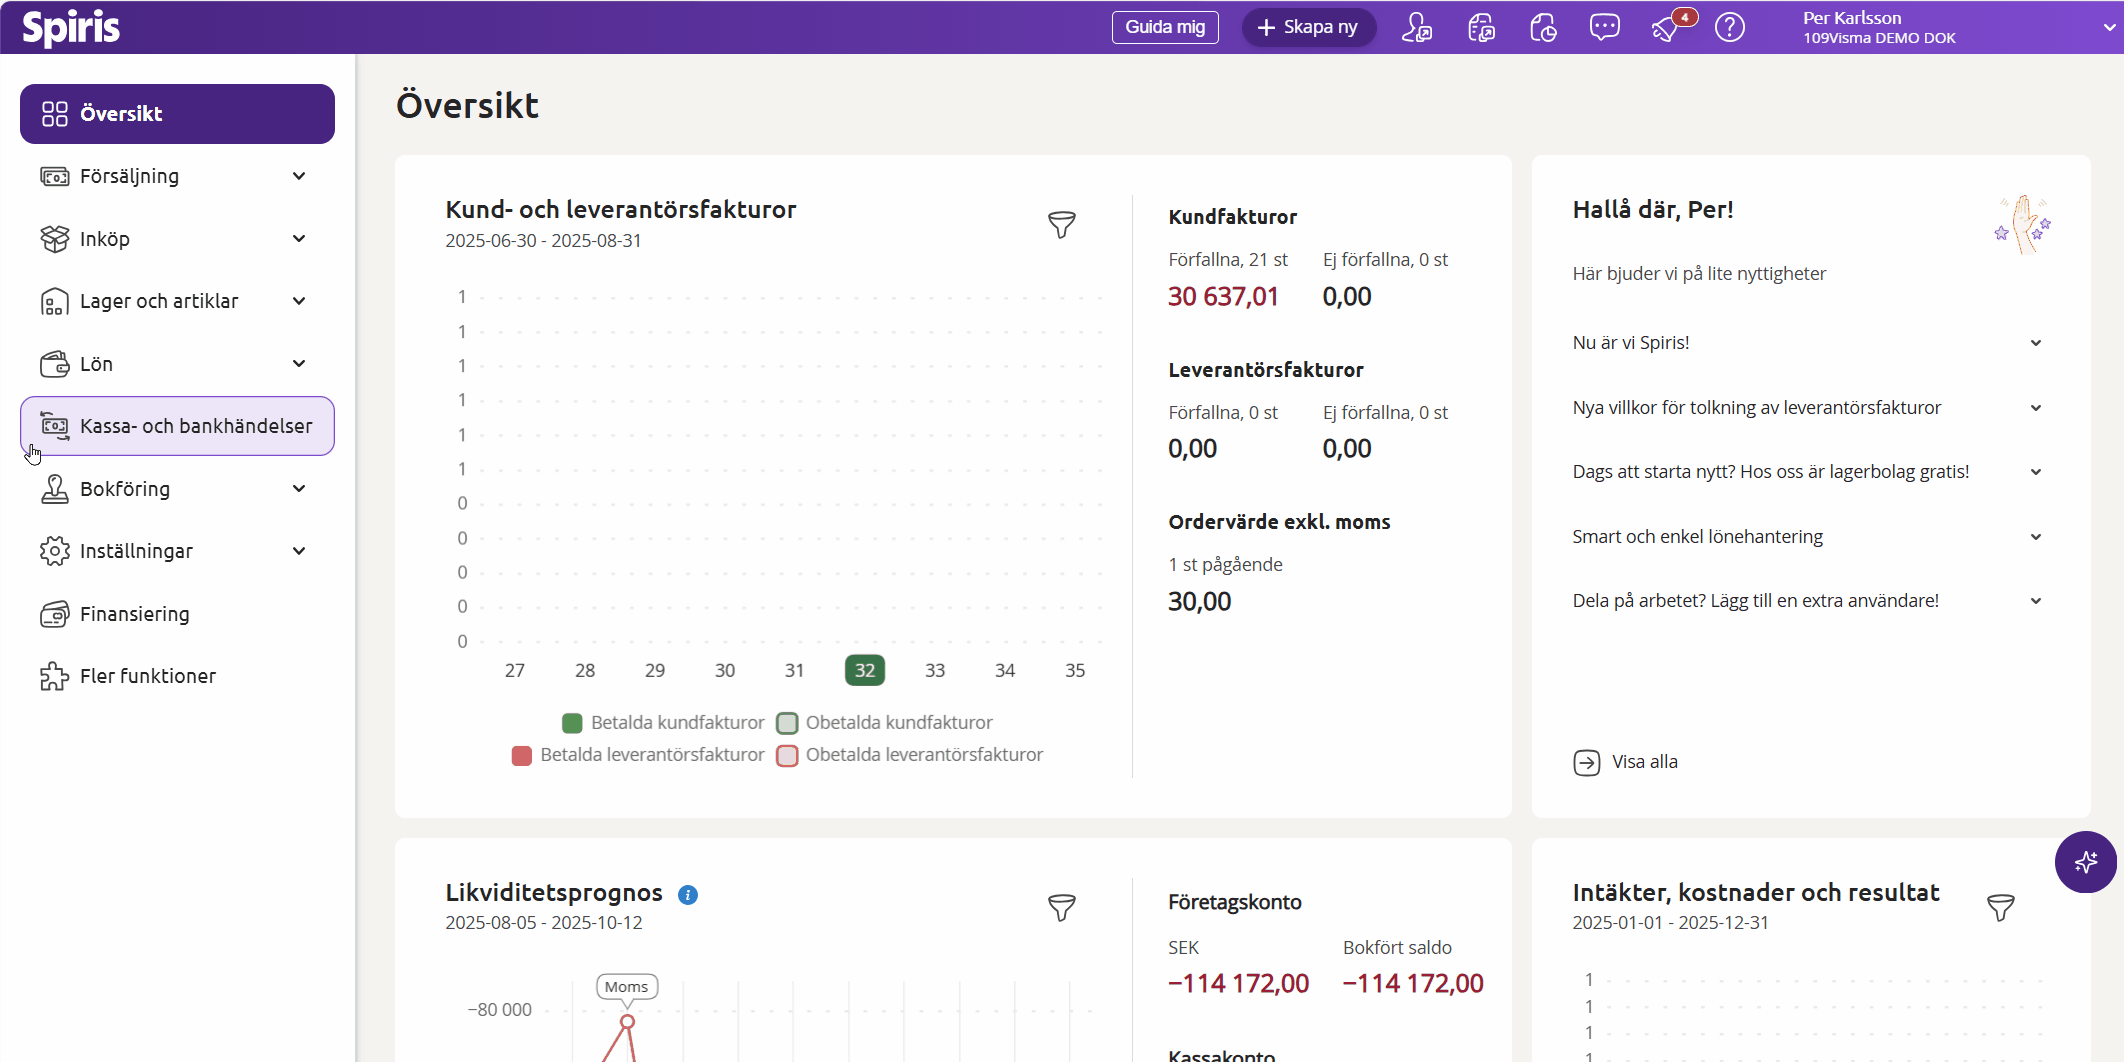Open the purple AI assistant sparkle button
Screen dimensions: 2124x1062
coord(2085,862)
